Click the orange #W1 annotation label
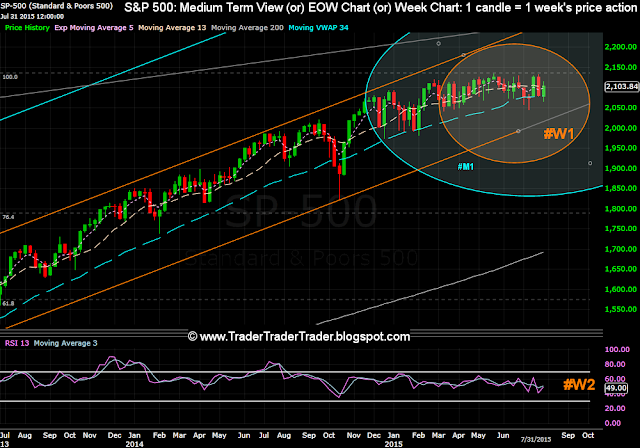 point(559,133)
